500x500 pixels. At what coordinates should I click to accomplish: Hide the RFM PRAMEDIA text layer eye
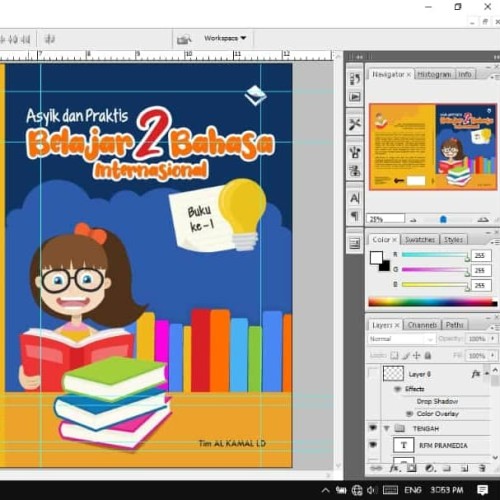[x=373, y=444]
